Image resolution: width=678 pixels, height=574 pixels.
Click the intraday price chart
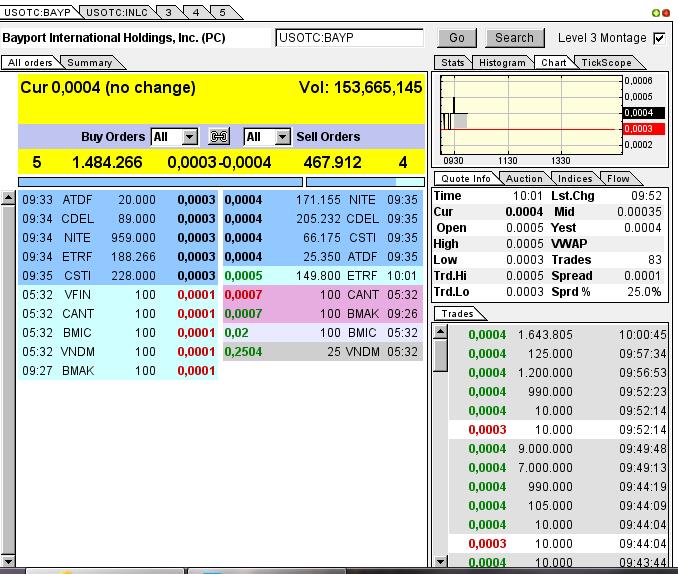click(x=531, y=115)
